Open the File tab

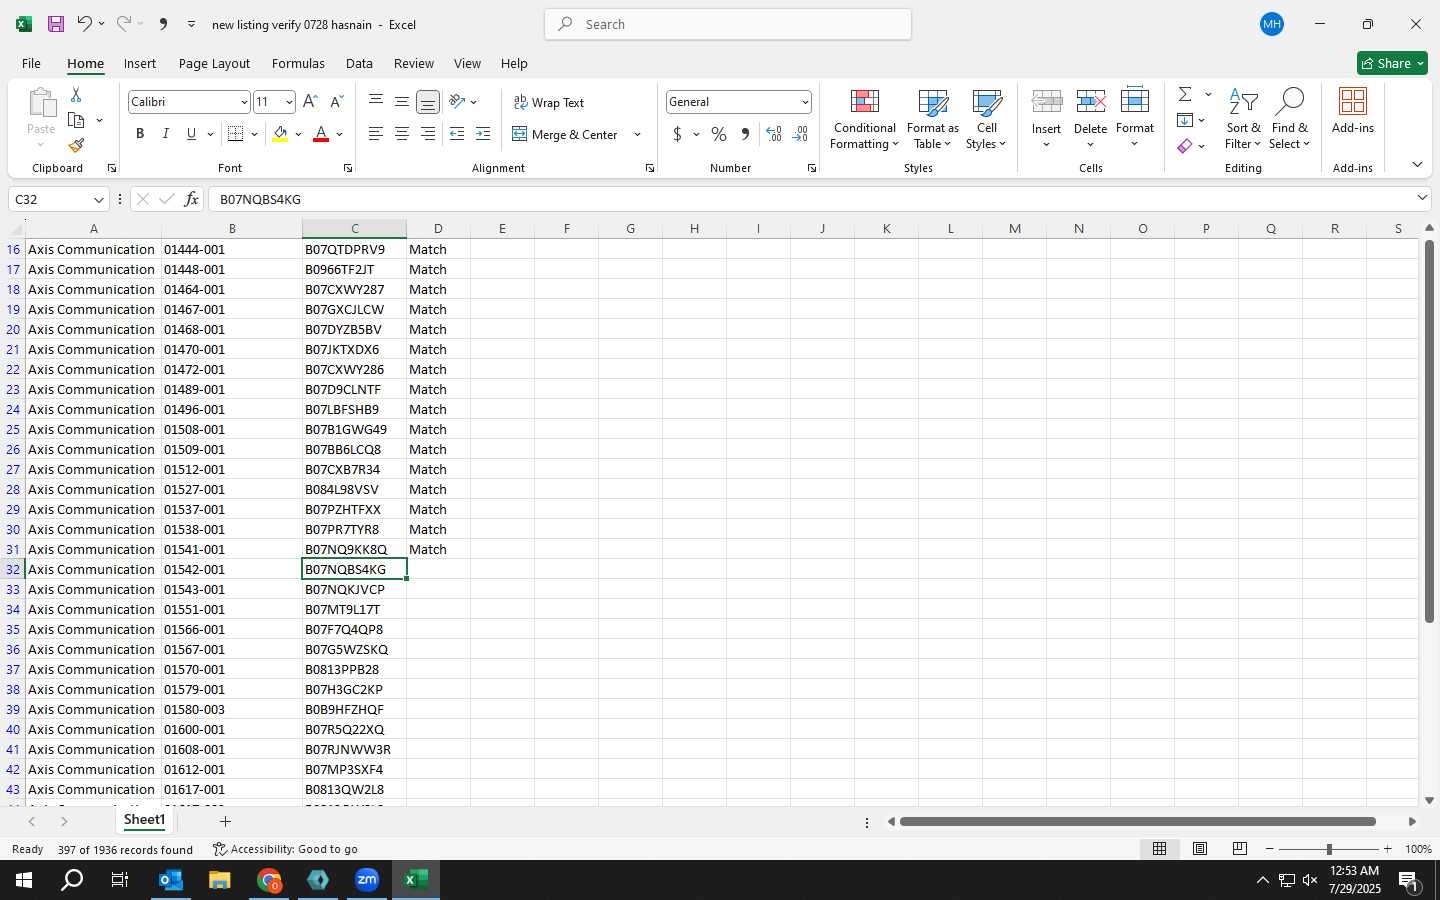[x=32, y=63]
